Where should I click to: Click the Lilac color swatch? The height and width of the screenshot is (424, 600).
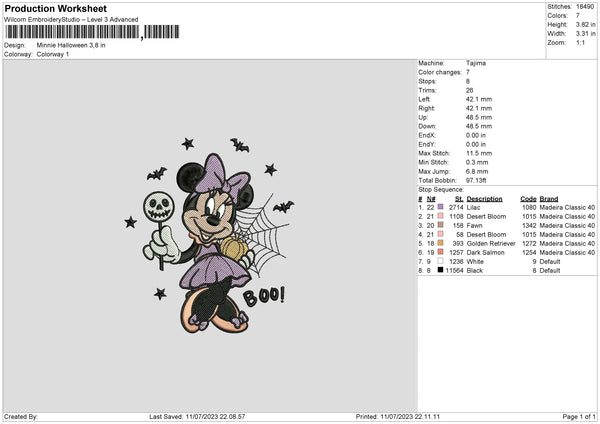[440, 207]
